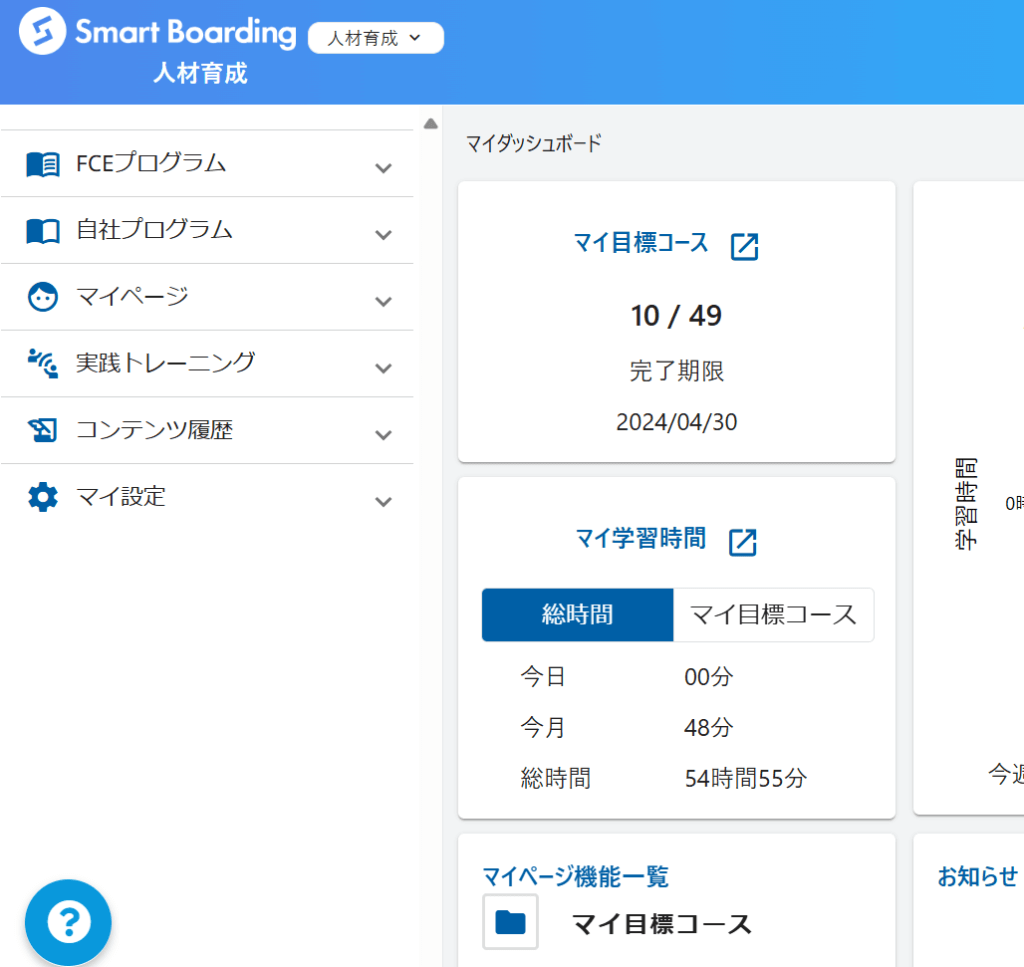Open the マイページ menu entry
This screenshot has width=1024, height=967.
[130, 297]
